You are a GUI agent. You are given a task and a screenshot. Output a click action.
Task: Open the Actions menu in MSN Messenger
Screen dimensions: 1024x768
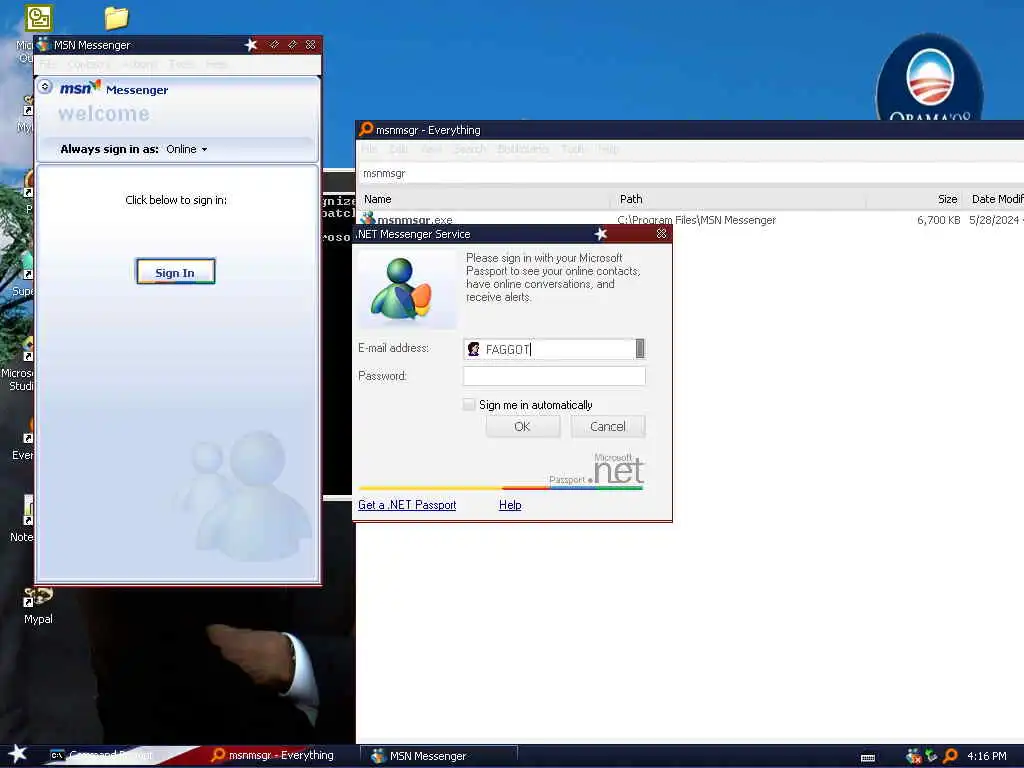point(140,64)
